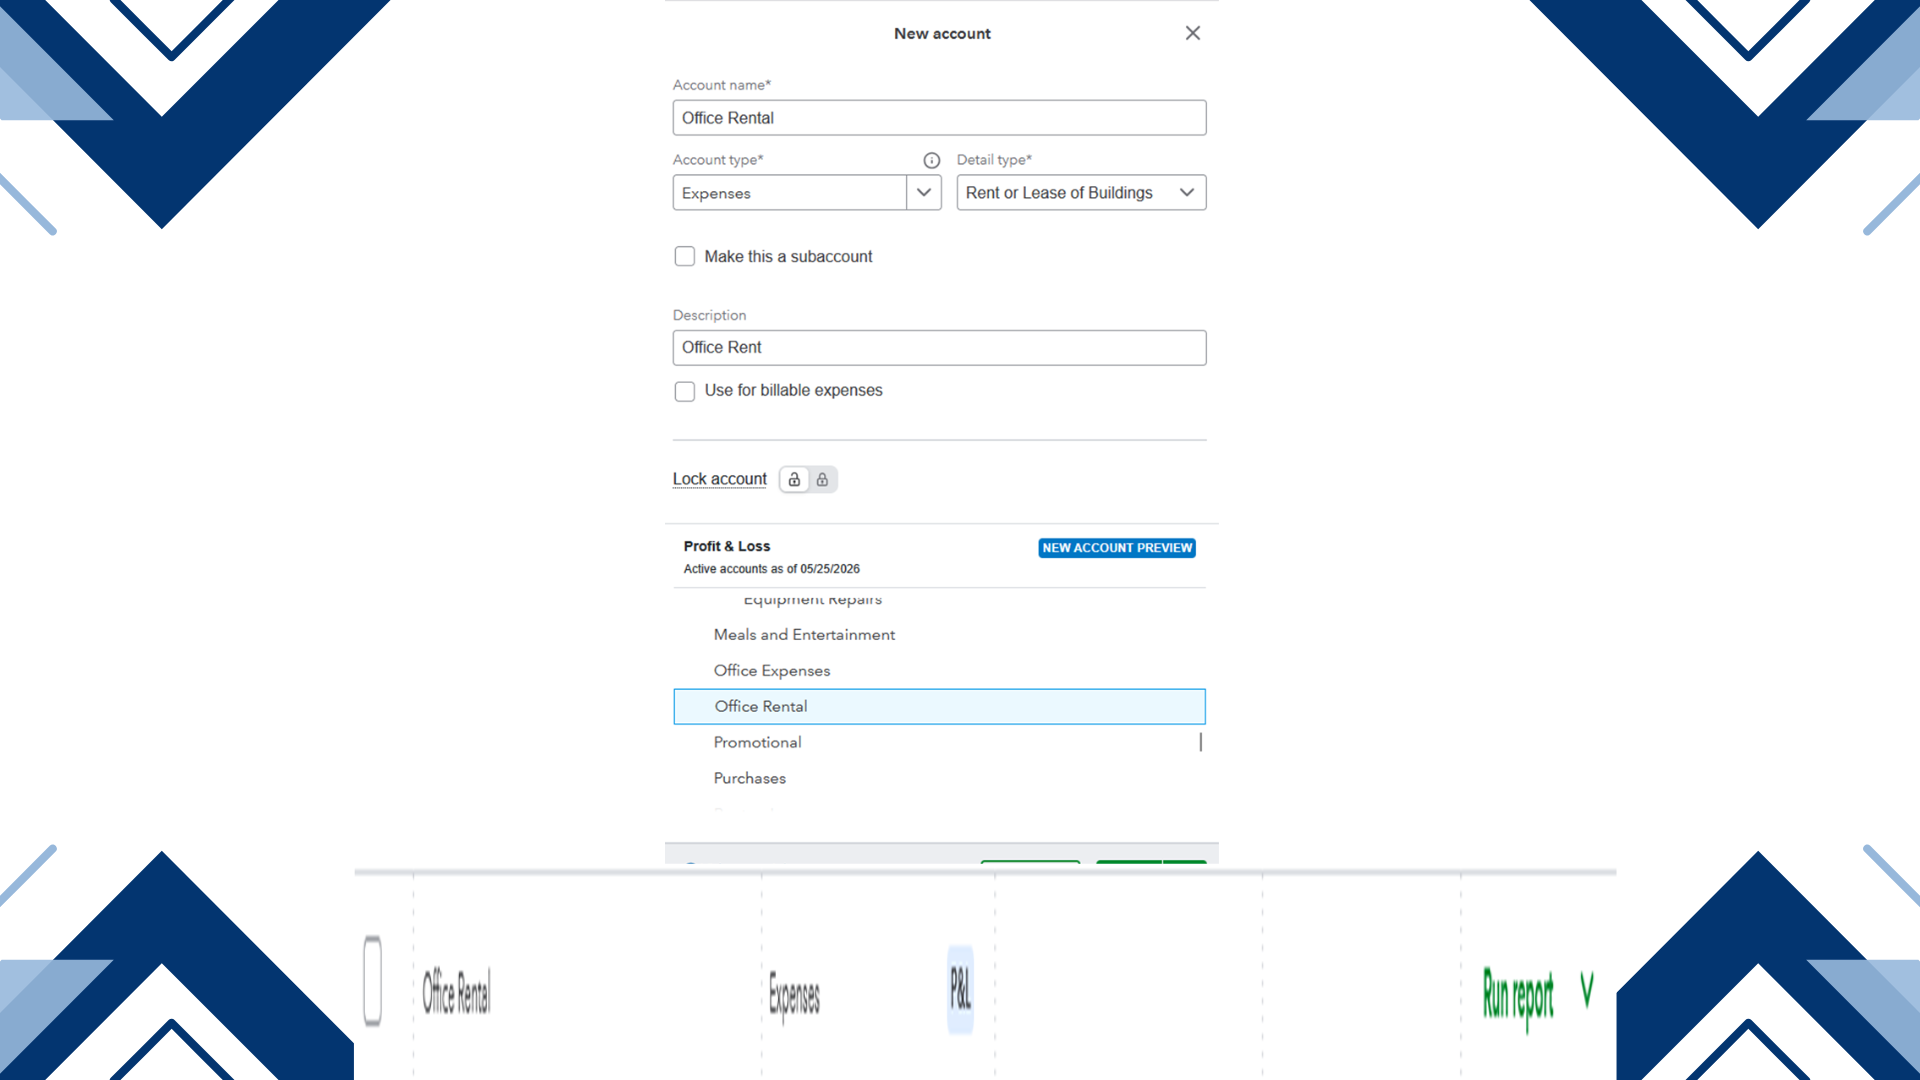This screenshot has height=1080, width=1920.
Task: Click the Description input field
Action: [939, 348]
